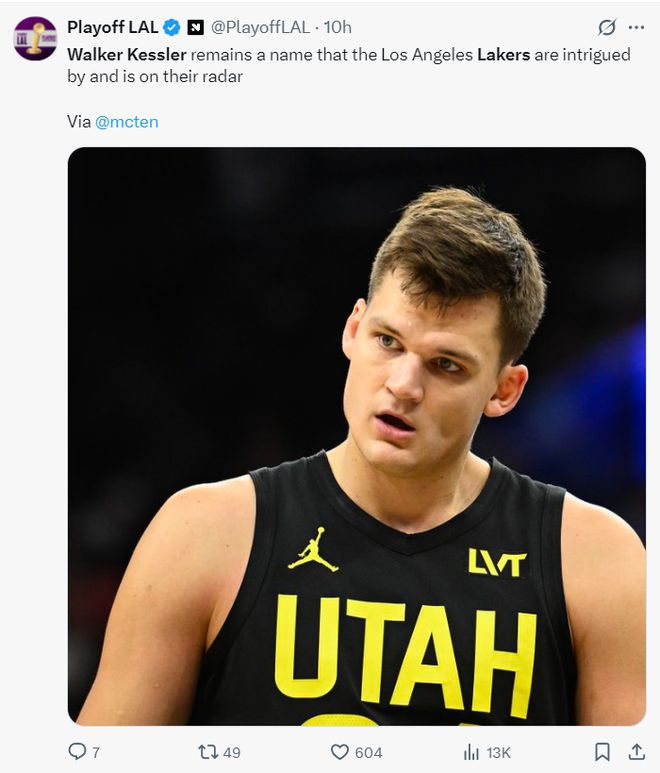Open the 10h timestamp permalink
660x773 pixels.
(x=338, y=27)
